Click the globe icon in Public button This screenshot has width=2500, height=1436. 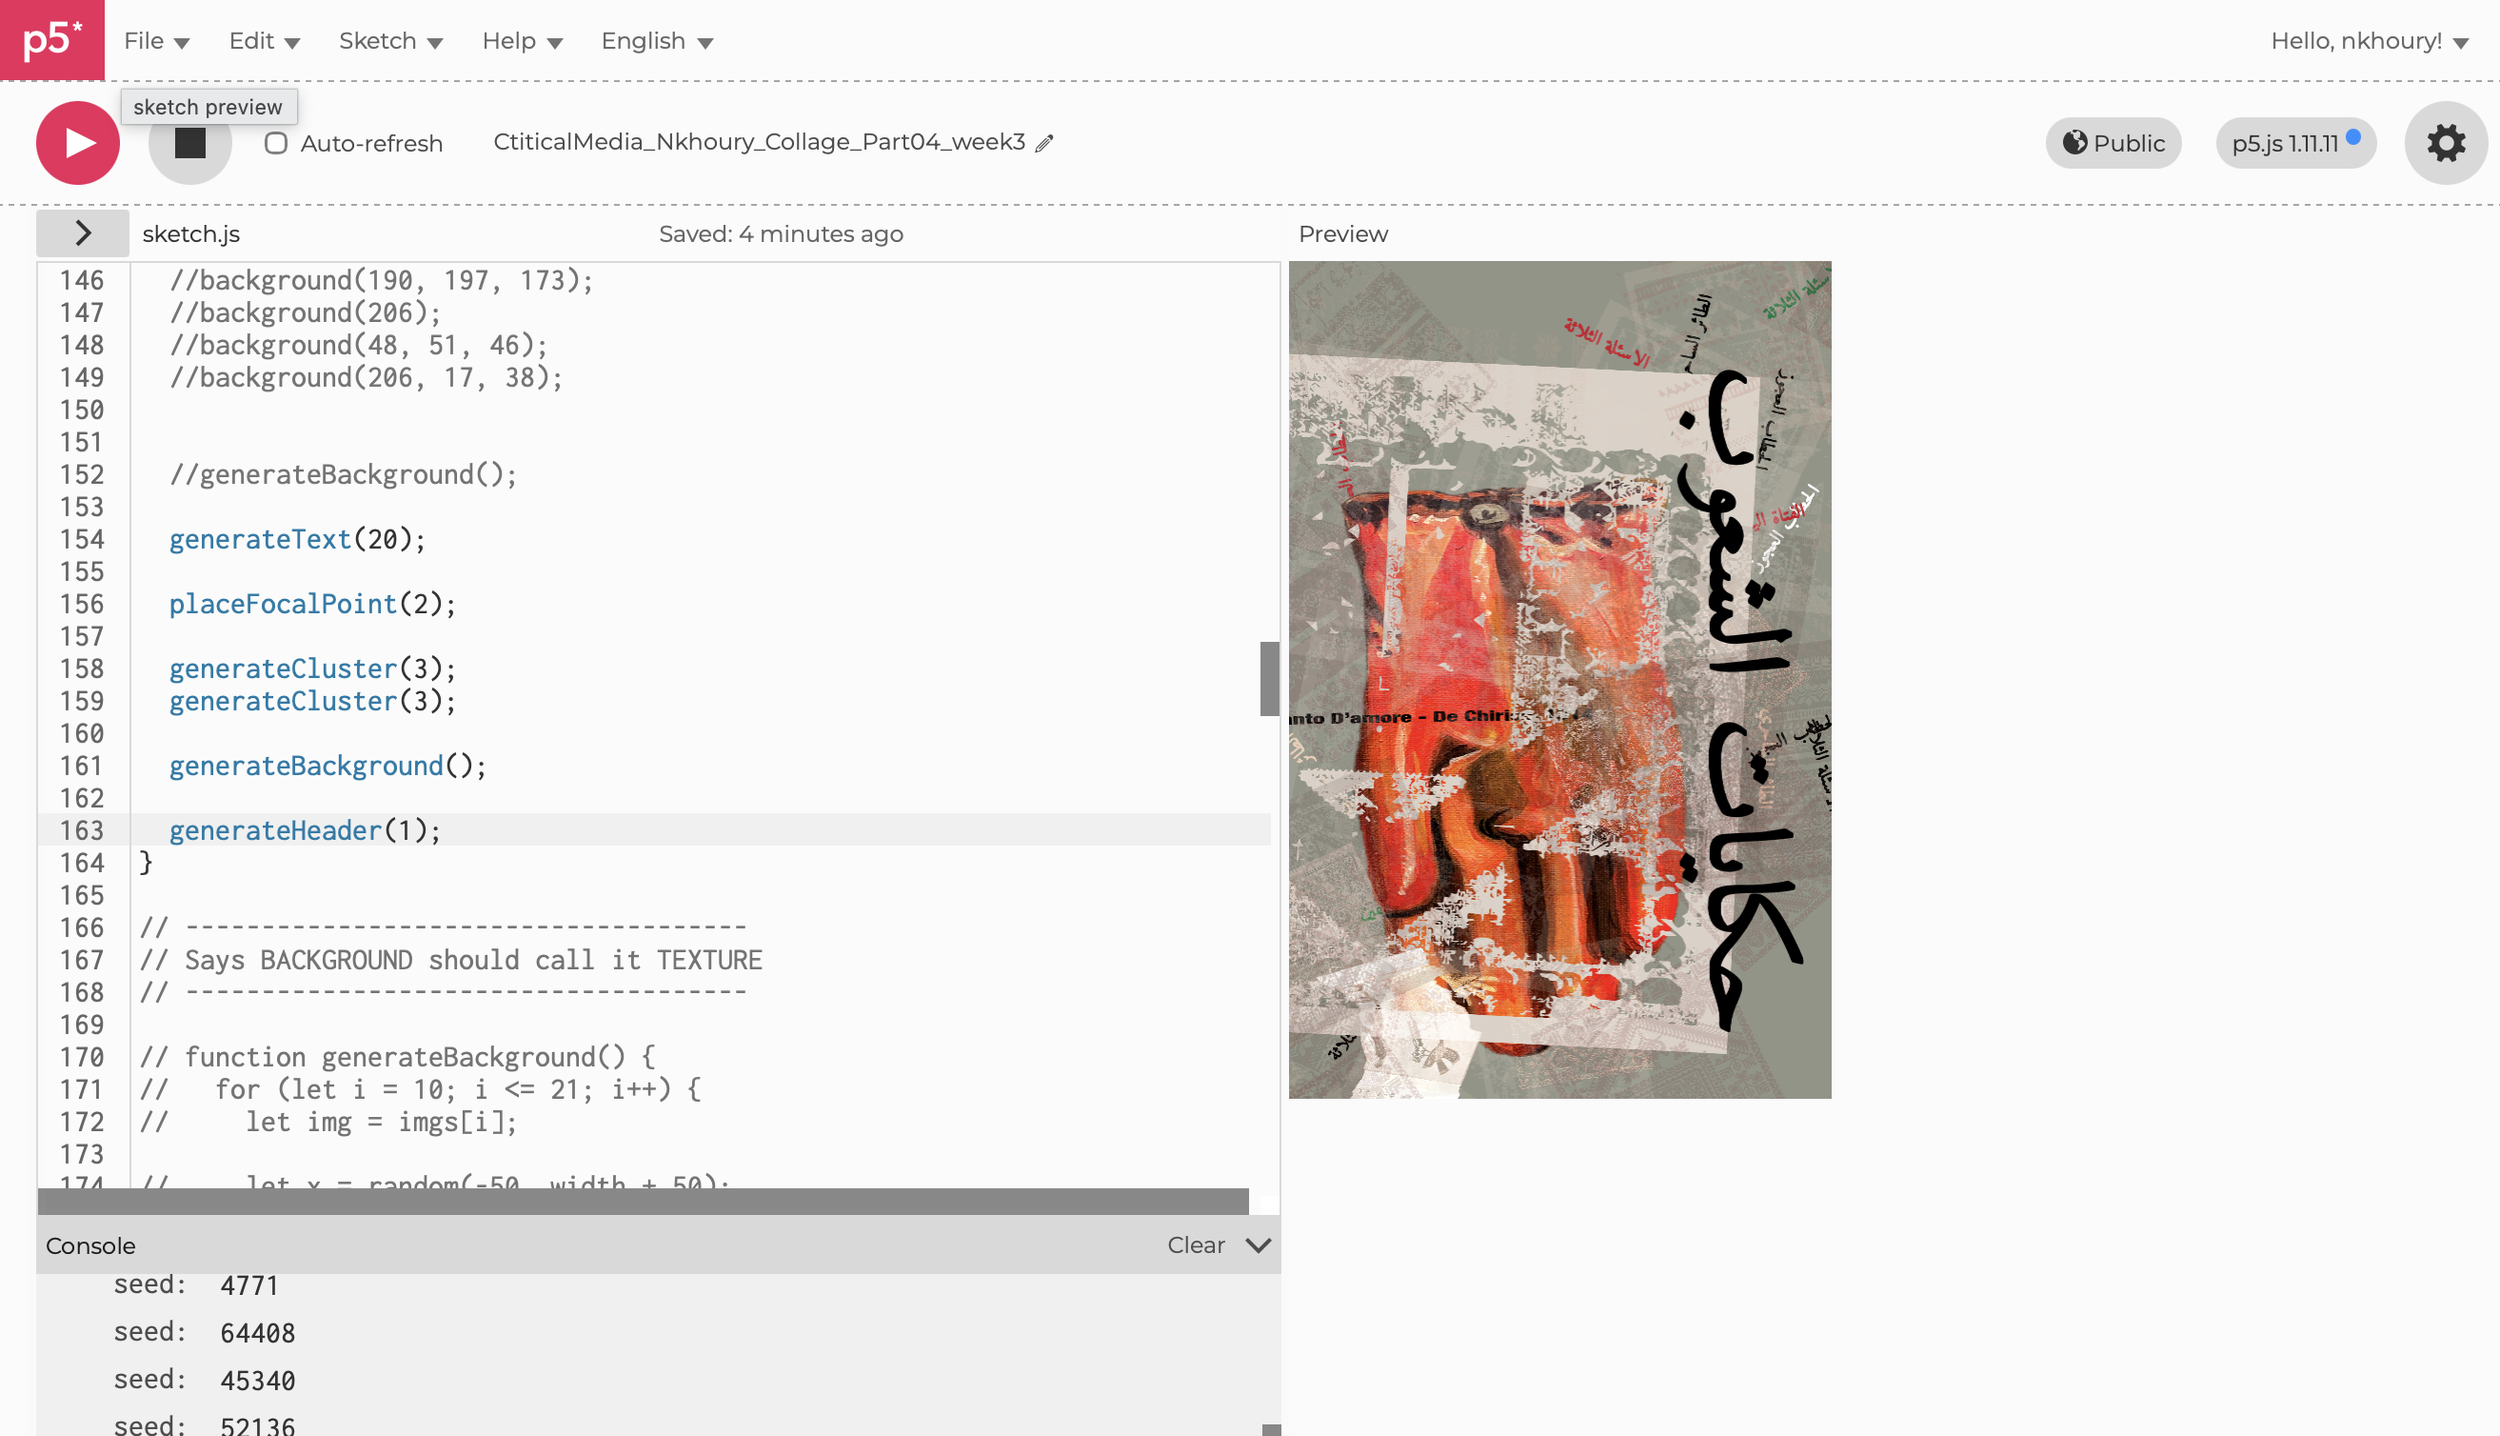click(2075, 142)
